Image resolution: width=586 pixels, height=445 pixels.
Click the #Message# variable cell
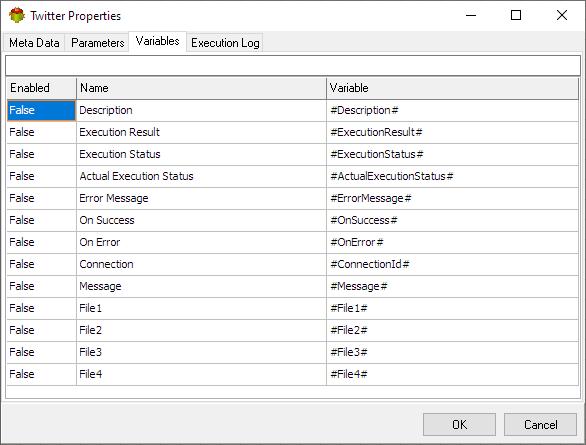pyautogui.click(x=453, y=287)
